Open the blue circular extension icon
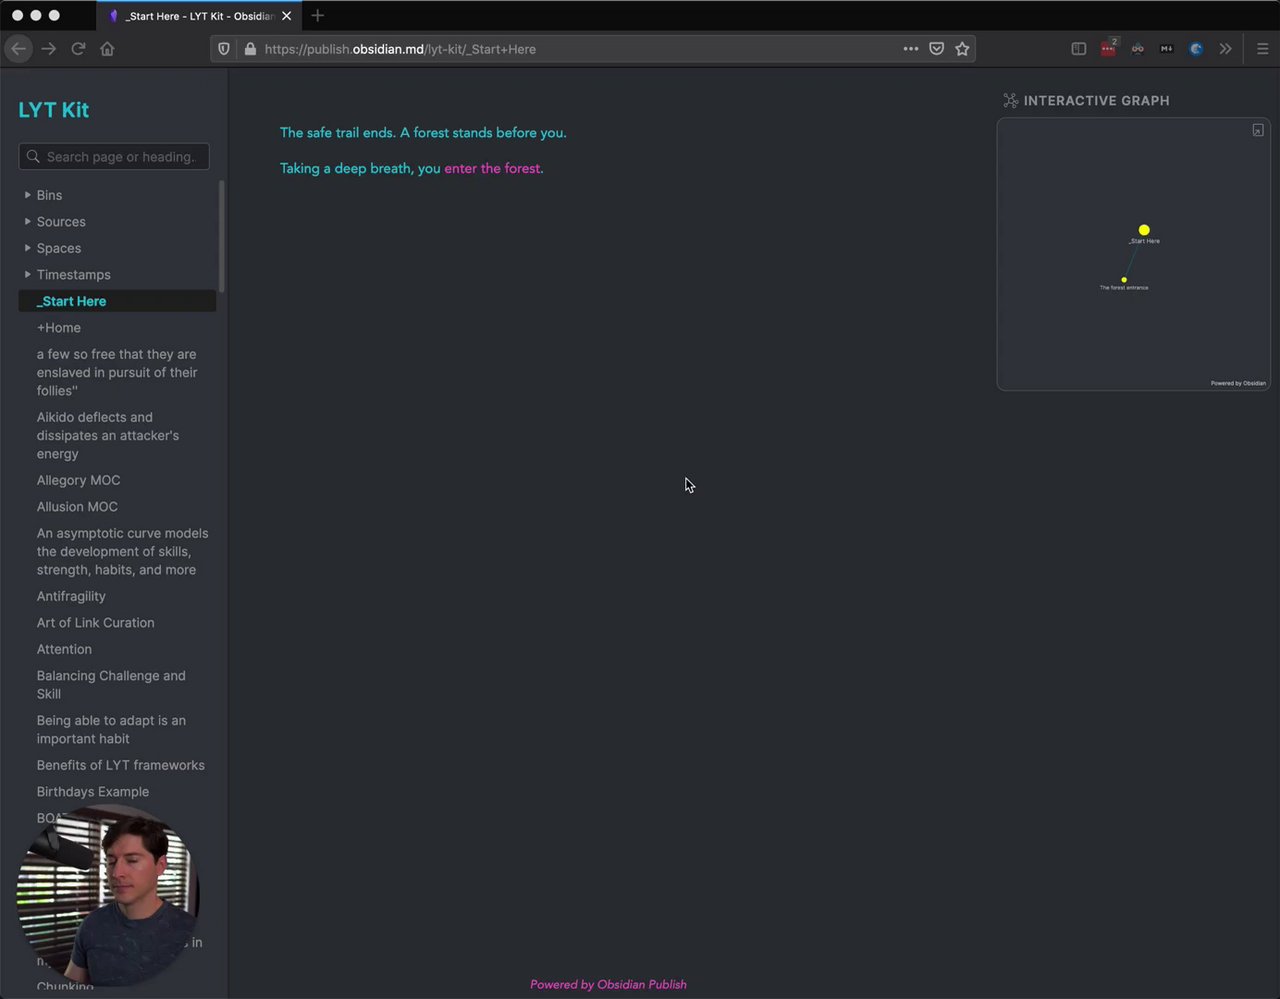The image size is (1280, 999). click(x=1195, y=49)
